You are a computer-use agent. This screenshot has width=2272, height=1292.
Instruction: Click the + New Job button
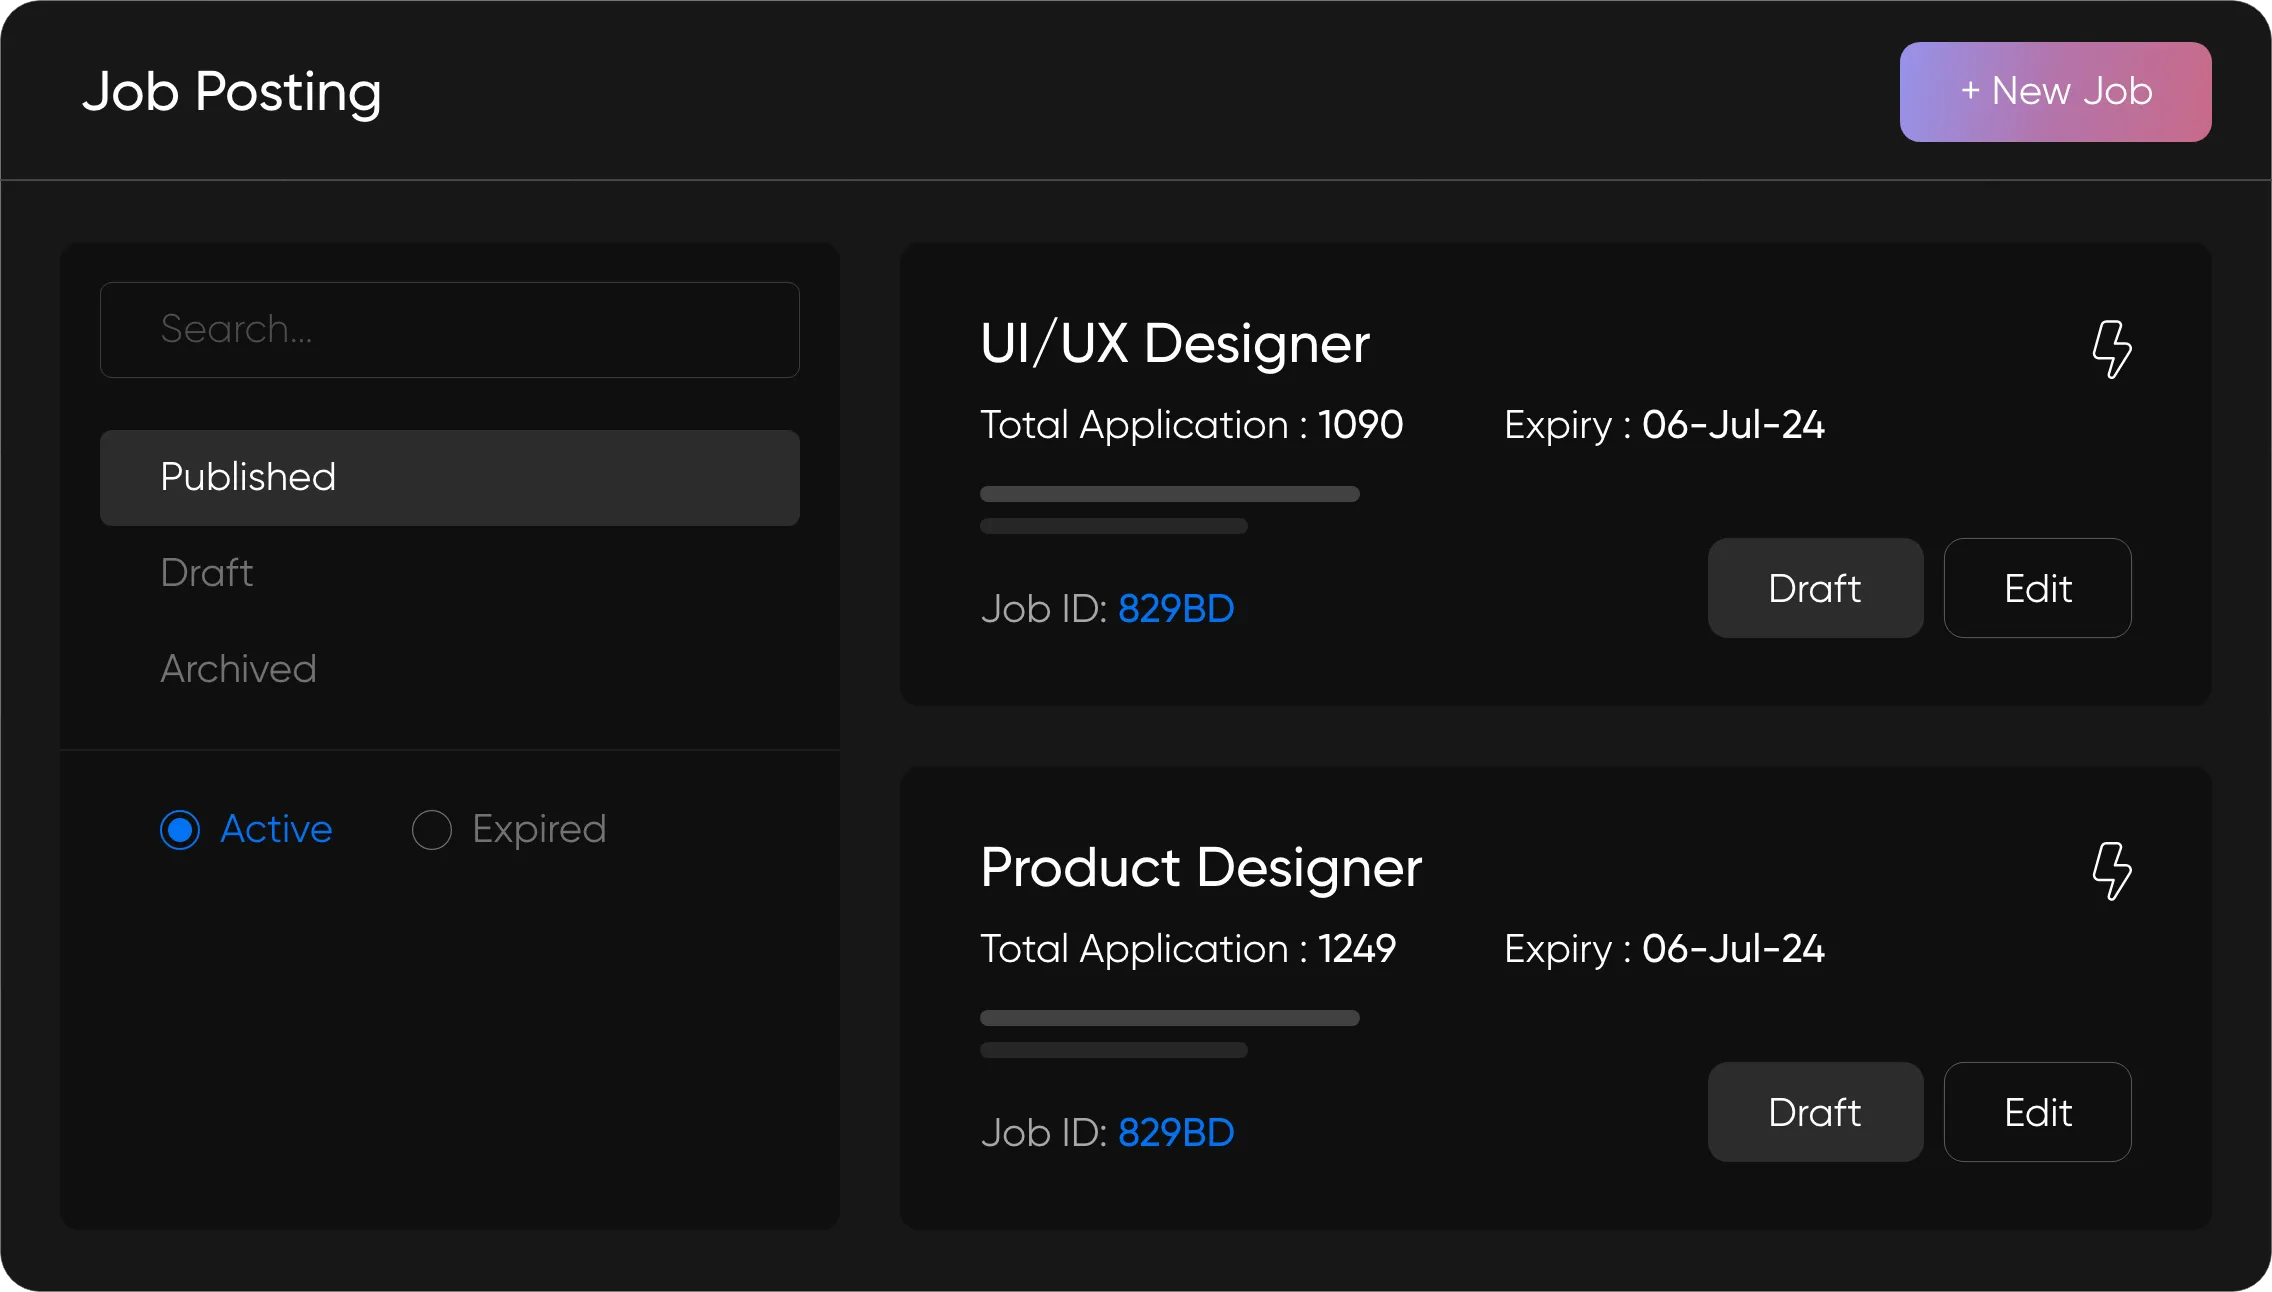(x=2053, y=91)
